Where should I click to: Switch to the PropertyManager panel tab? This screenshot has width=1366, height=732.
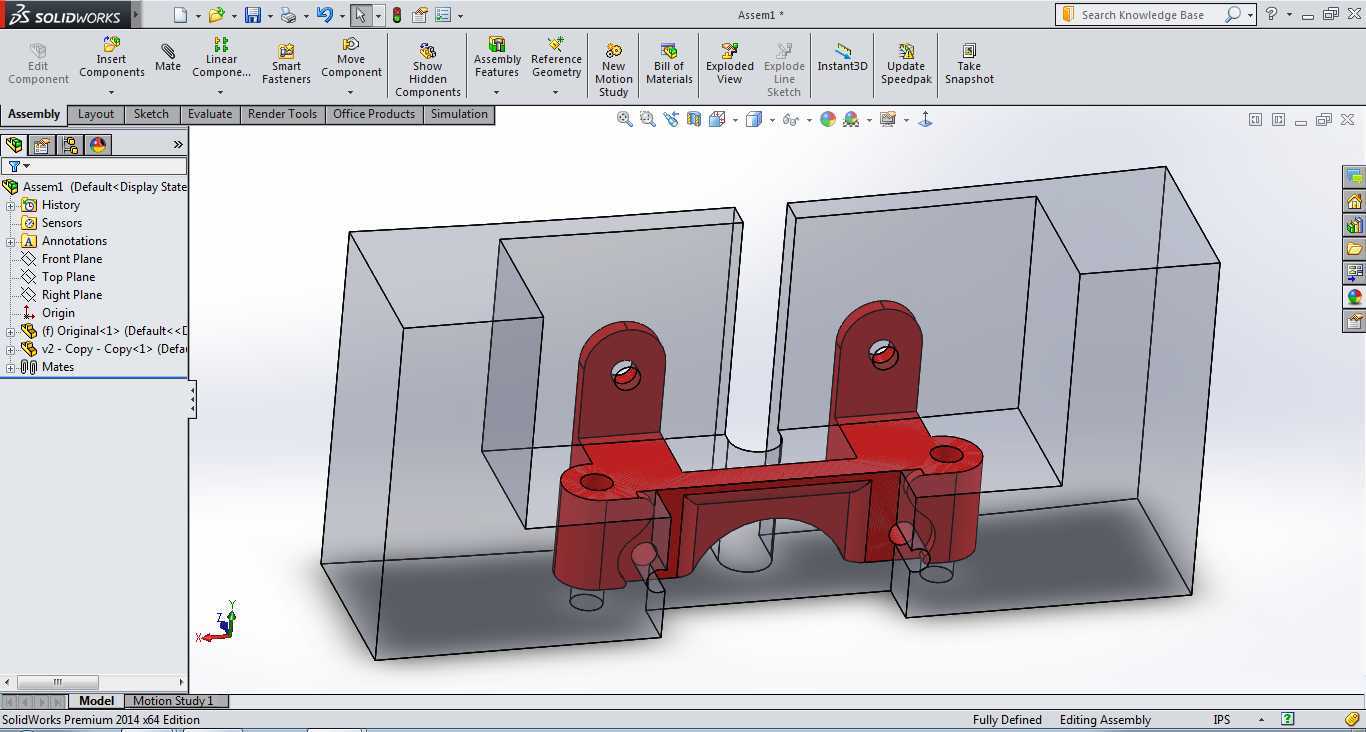click(42, 145)
